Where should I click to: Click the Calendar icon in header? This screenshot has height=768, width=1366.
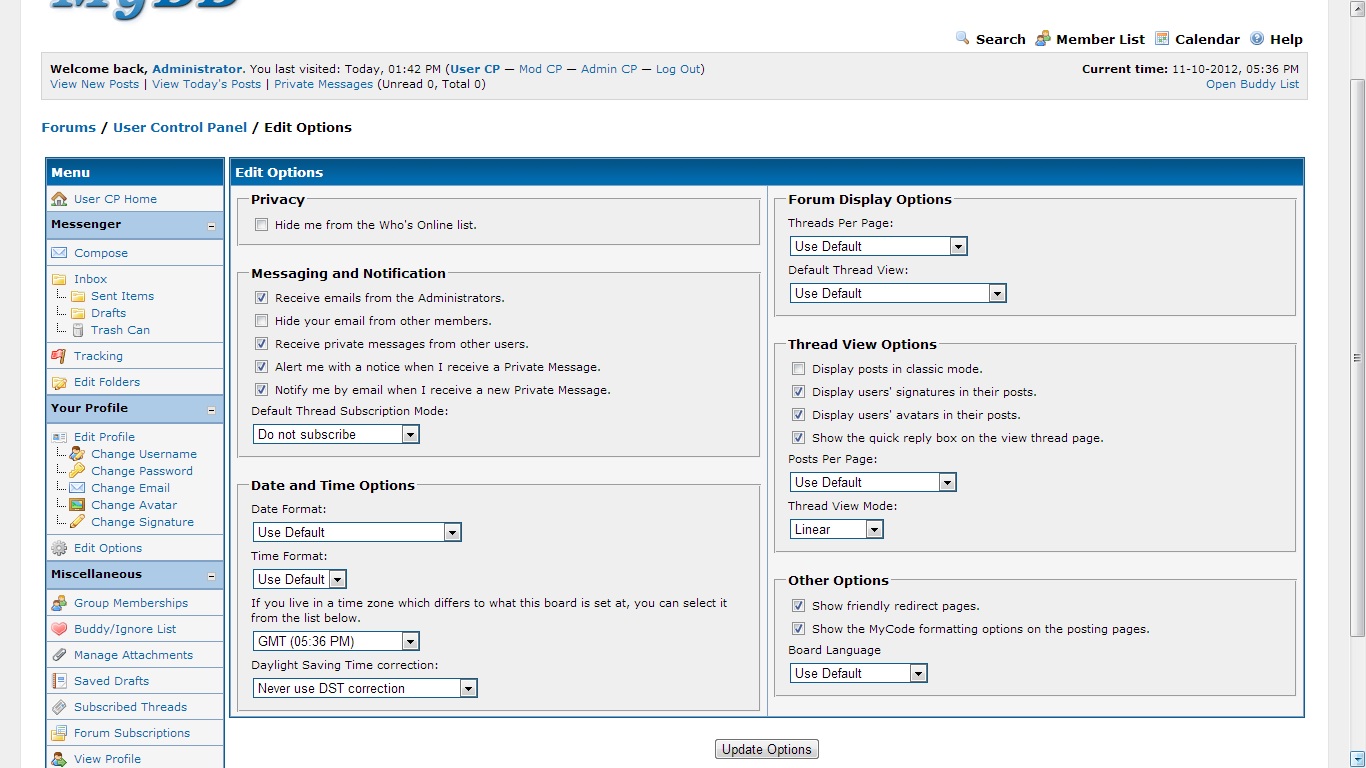(1162, 39)
